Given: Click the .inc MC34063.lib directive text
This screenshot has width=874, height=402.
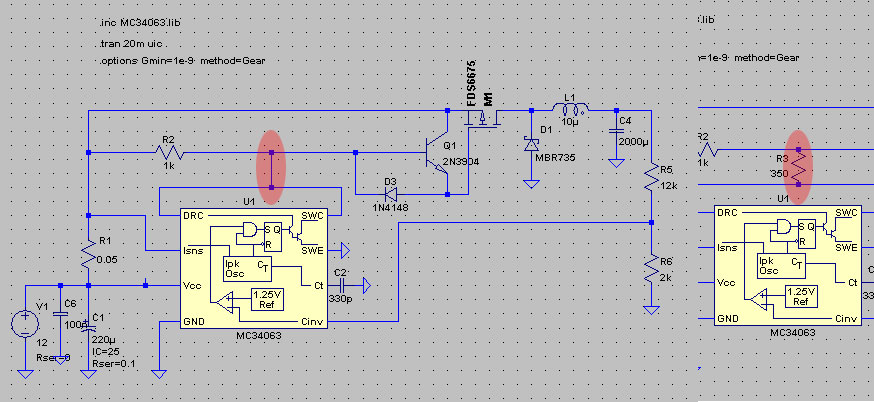Looking at the screenshot, I should click(x=140, y=22).
